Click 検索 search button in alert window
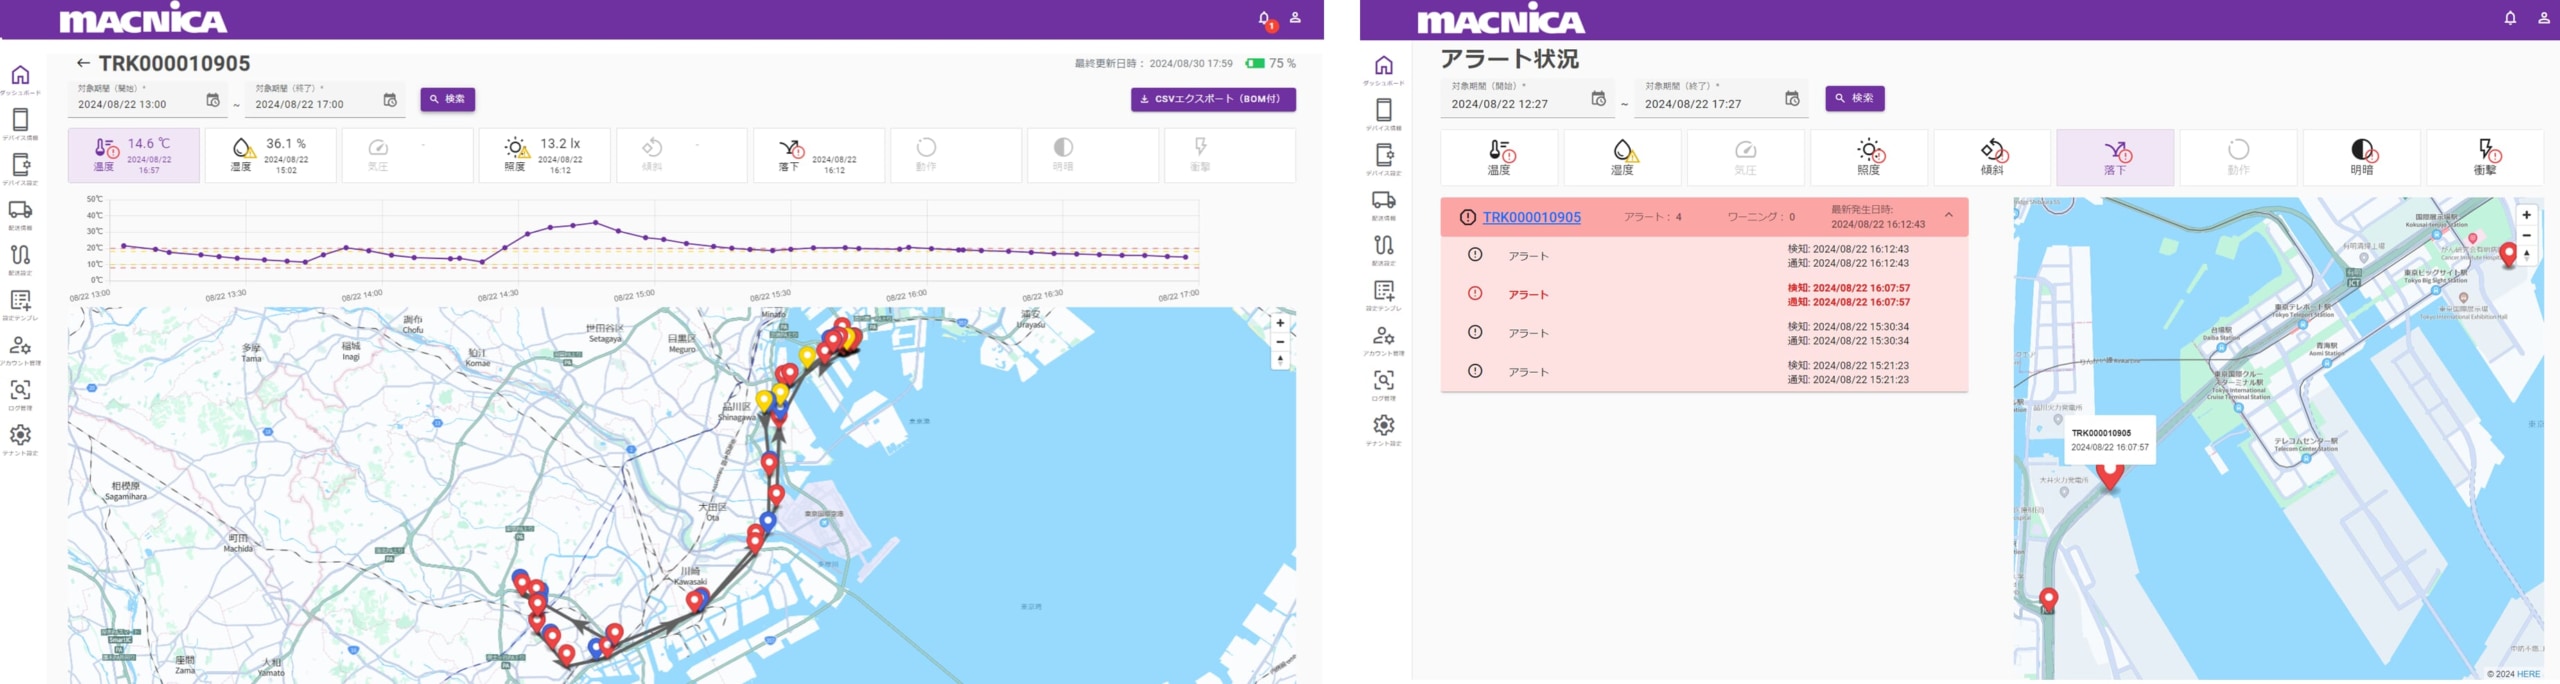 point(1855,98)
